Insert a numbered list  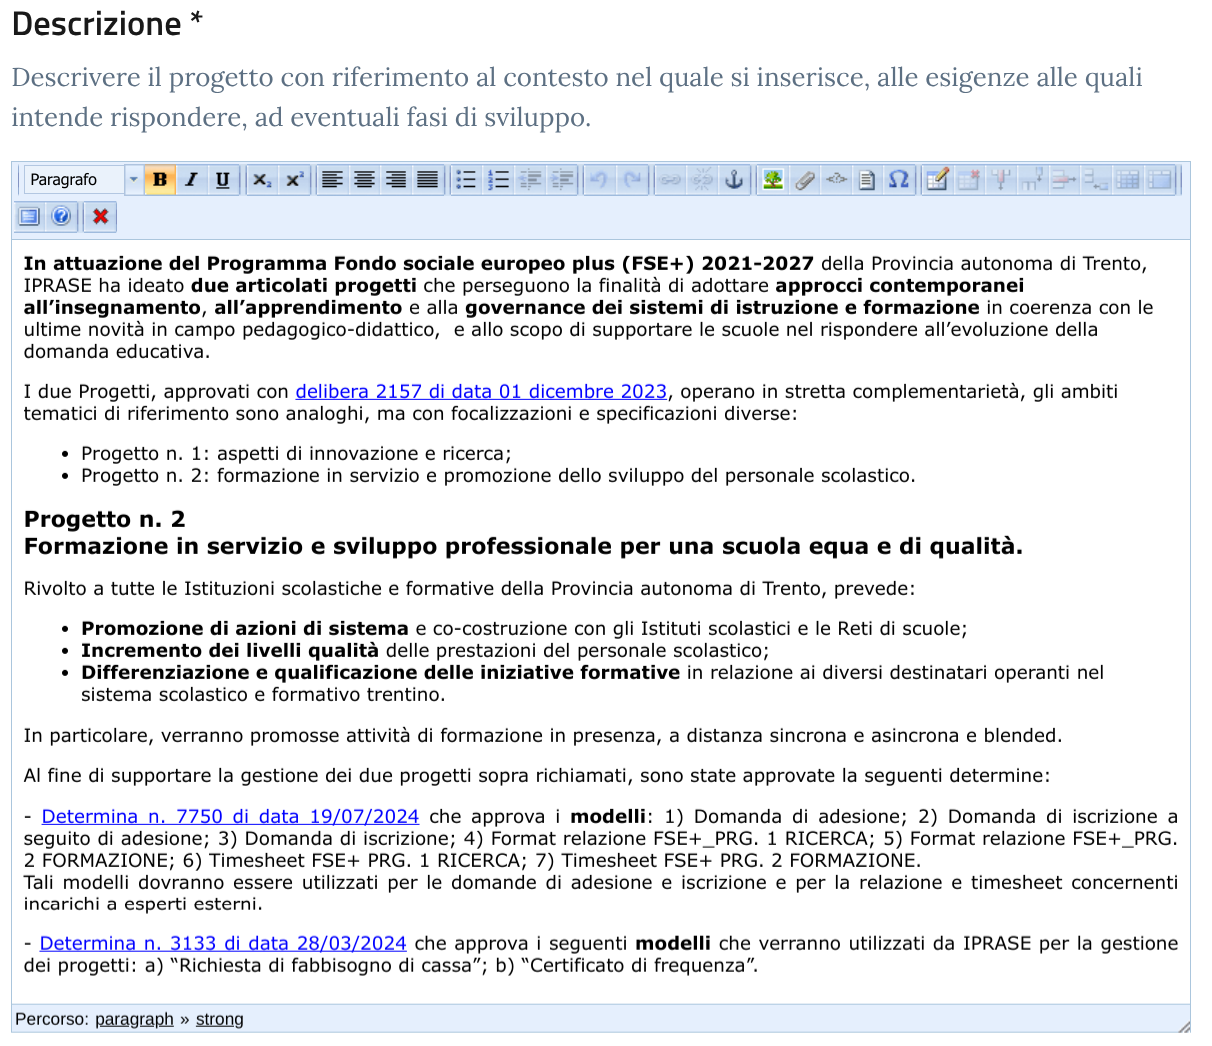click(498, 180)
